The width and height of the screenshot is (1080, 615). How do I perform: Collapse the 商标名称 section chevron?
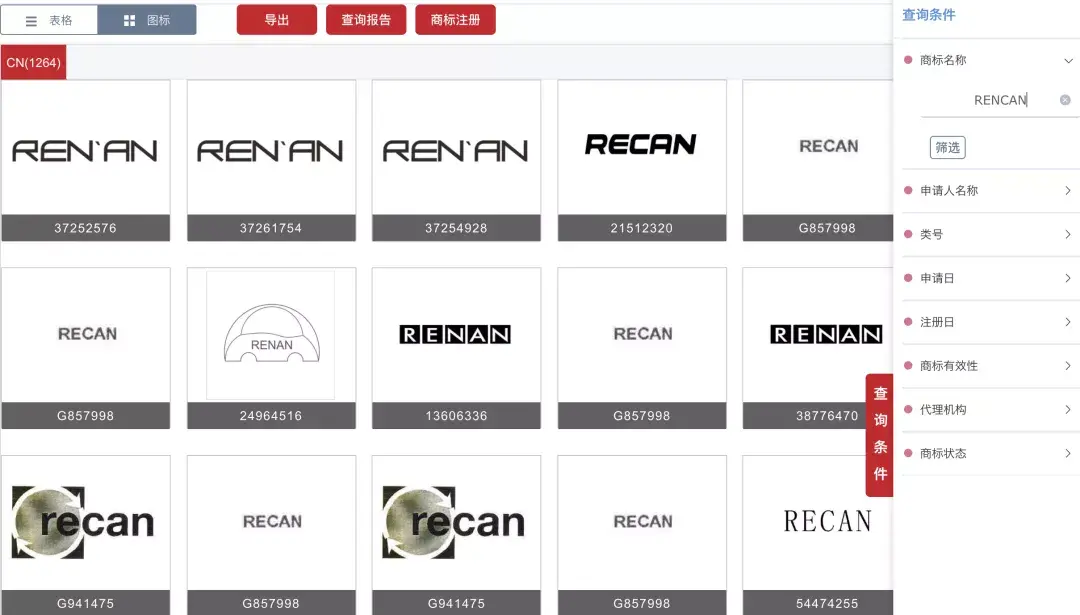pos(1068,60)
